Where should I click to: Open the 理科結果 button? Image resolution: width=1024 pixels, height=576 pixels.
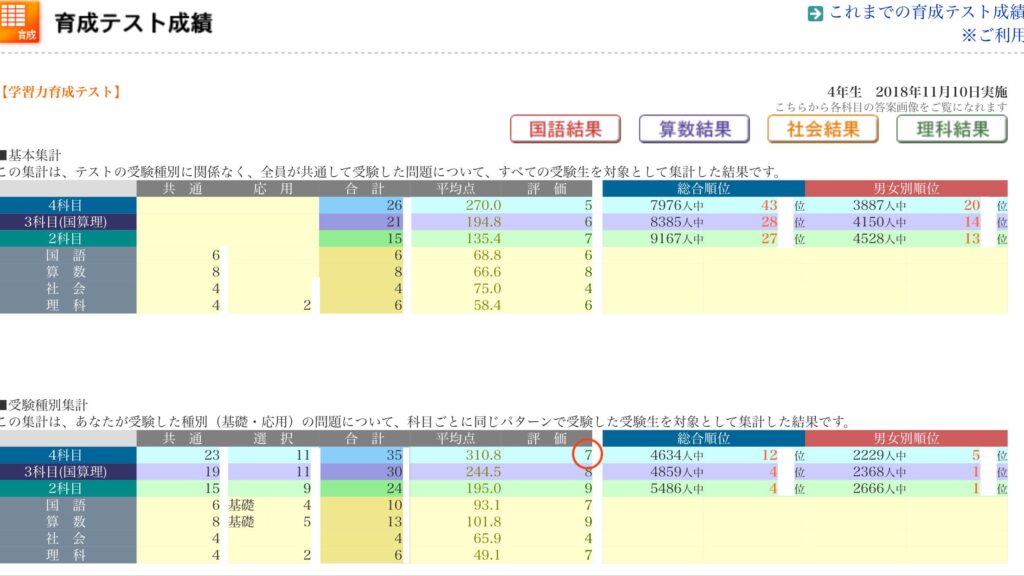click(952, 129)
